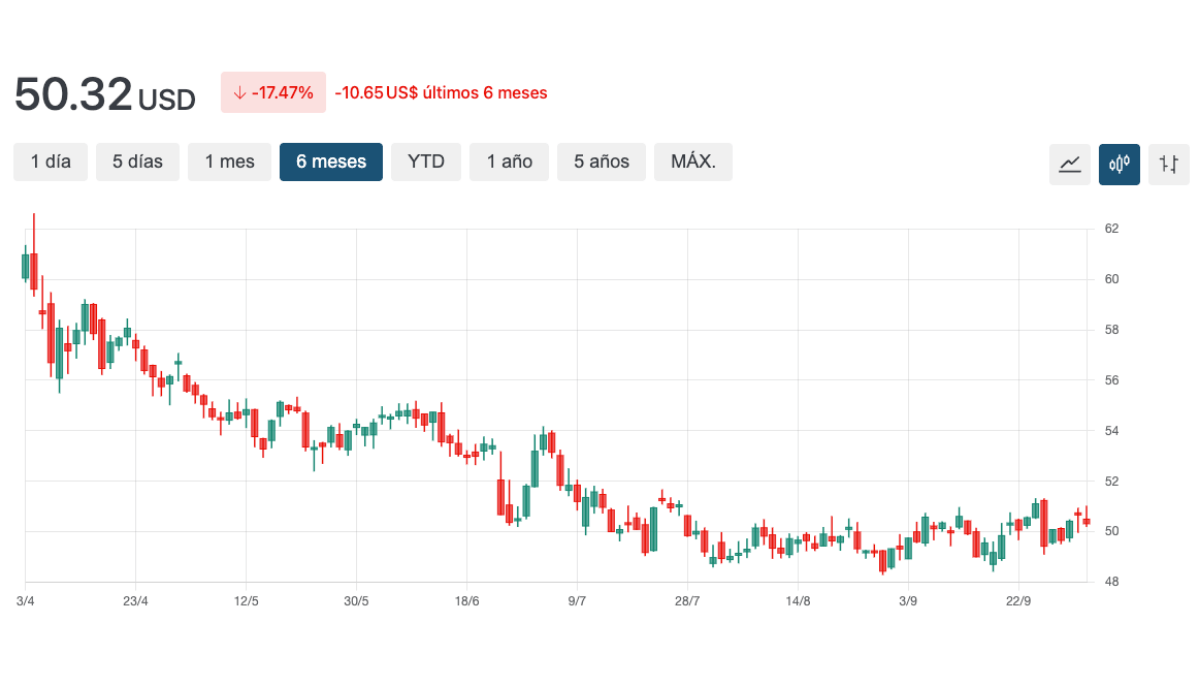Image resolution: width=1200 pixels, height=675 pixels.
Task: Click the -17.47% change badge
Action: (273, 93)
